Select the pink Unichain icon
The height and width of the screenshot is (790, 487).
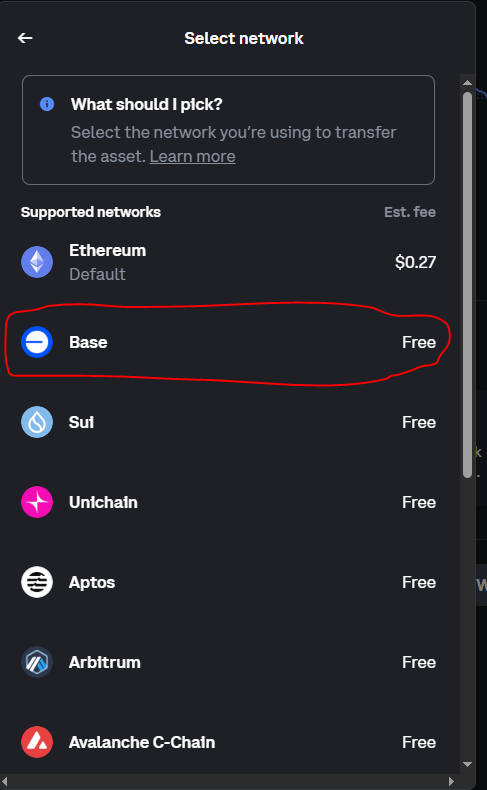[37, 502]
